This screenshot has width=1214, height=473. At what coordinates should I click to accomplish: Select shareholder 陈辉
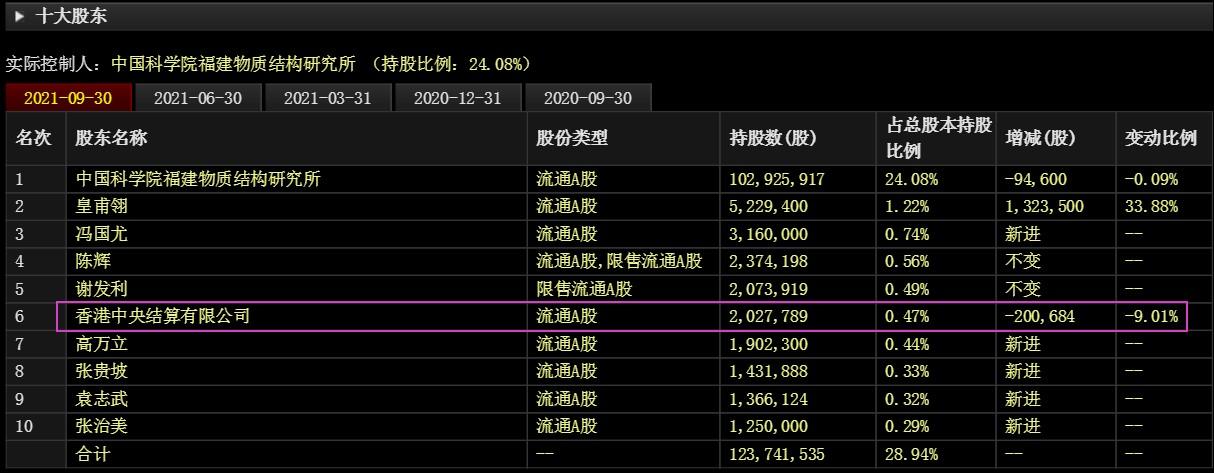94,262
